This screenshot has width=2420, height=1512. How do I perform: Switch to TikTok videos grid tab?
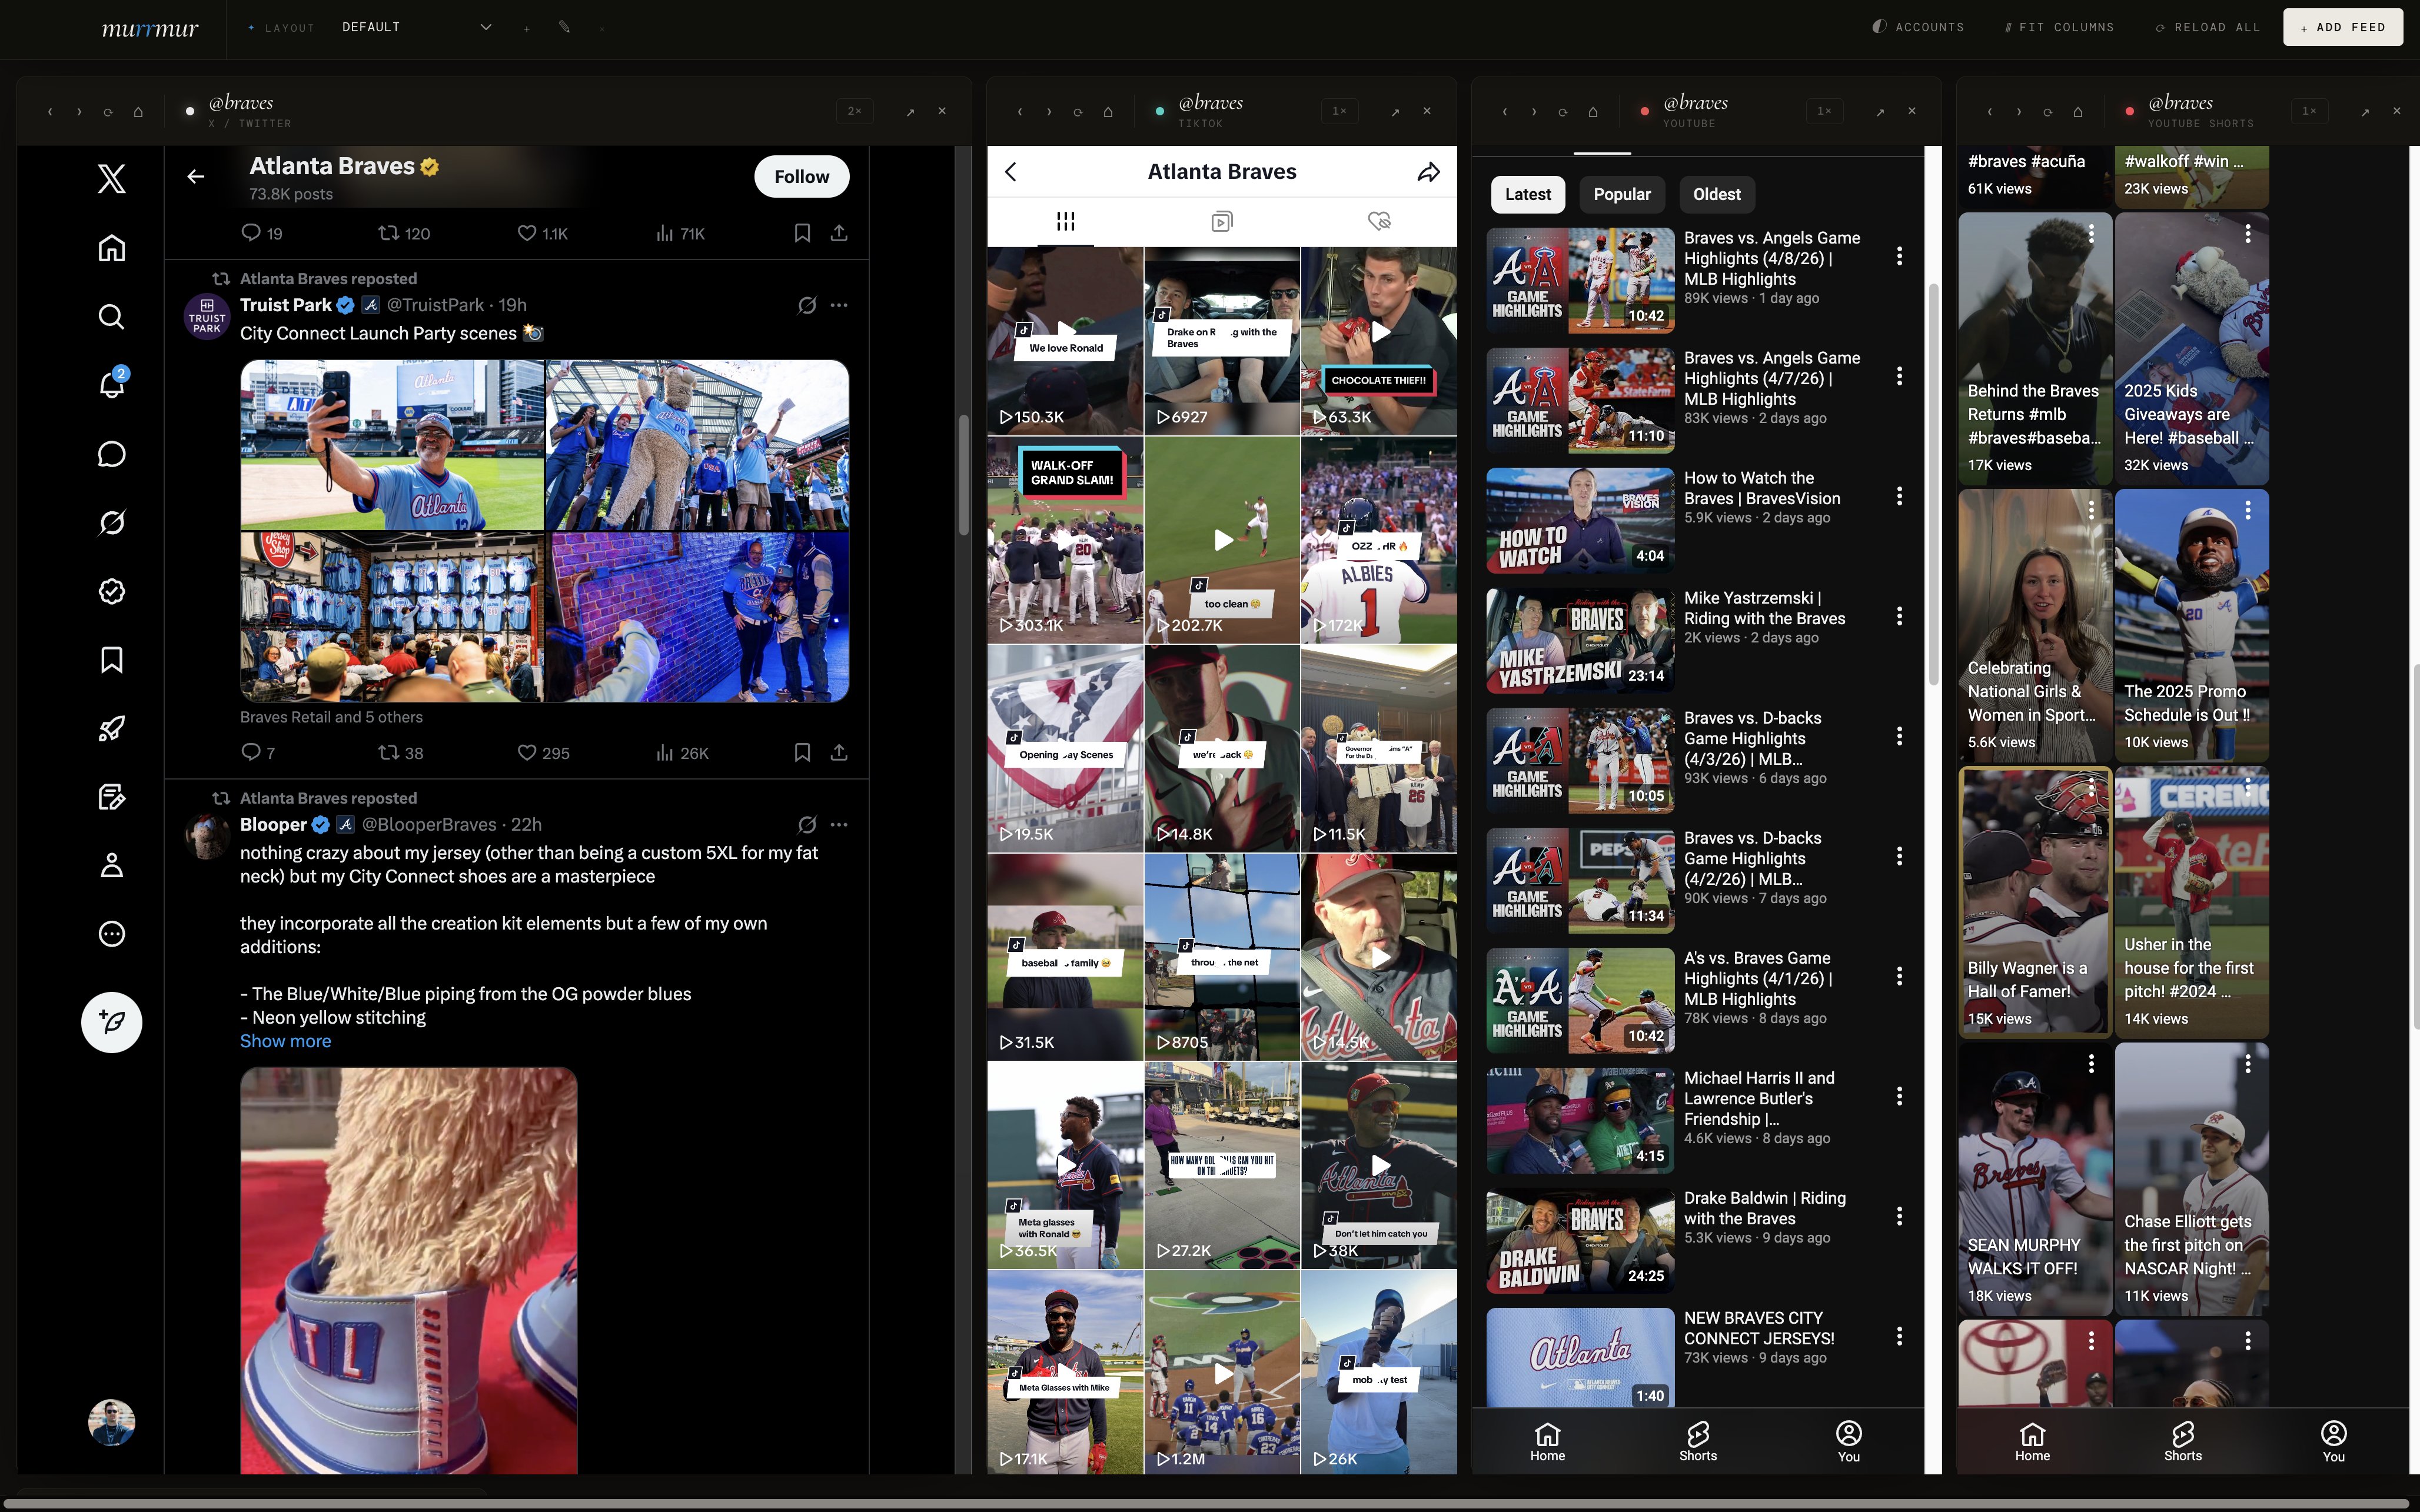click(1066, 221)
